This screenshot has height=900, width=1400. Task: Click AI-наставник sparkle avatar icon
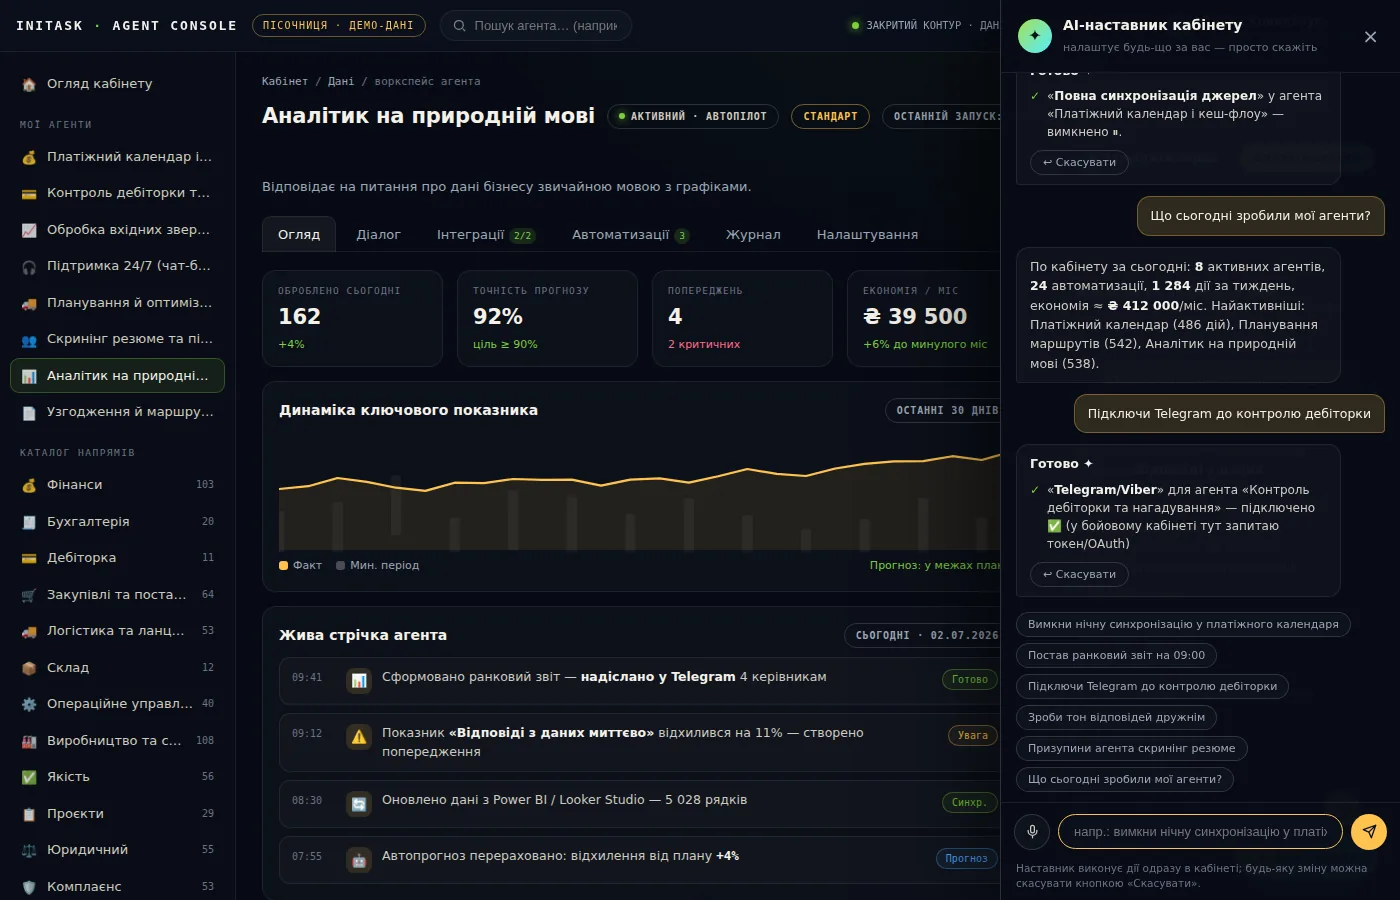click(1035, 36)
